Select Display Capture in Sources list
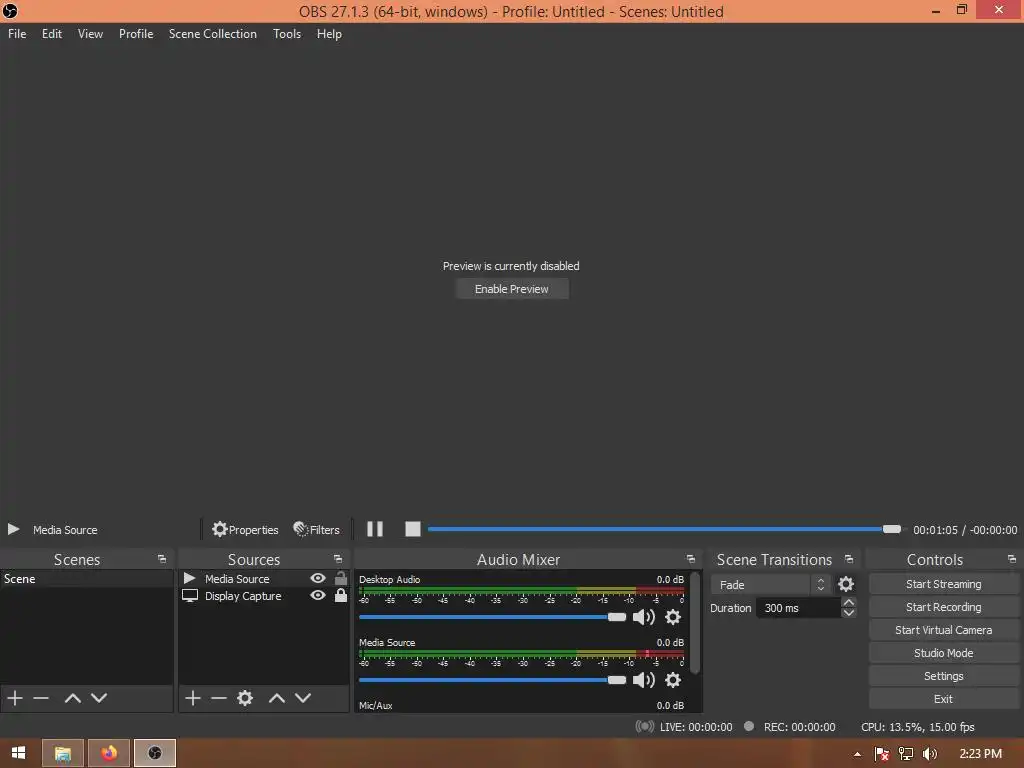This screenshot has height=768, width=1024. 263,596
